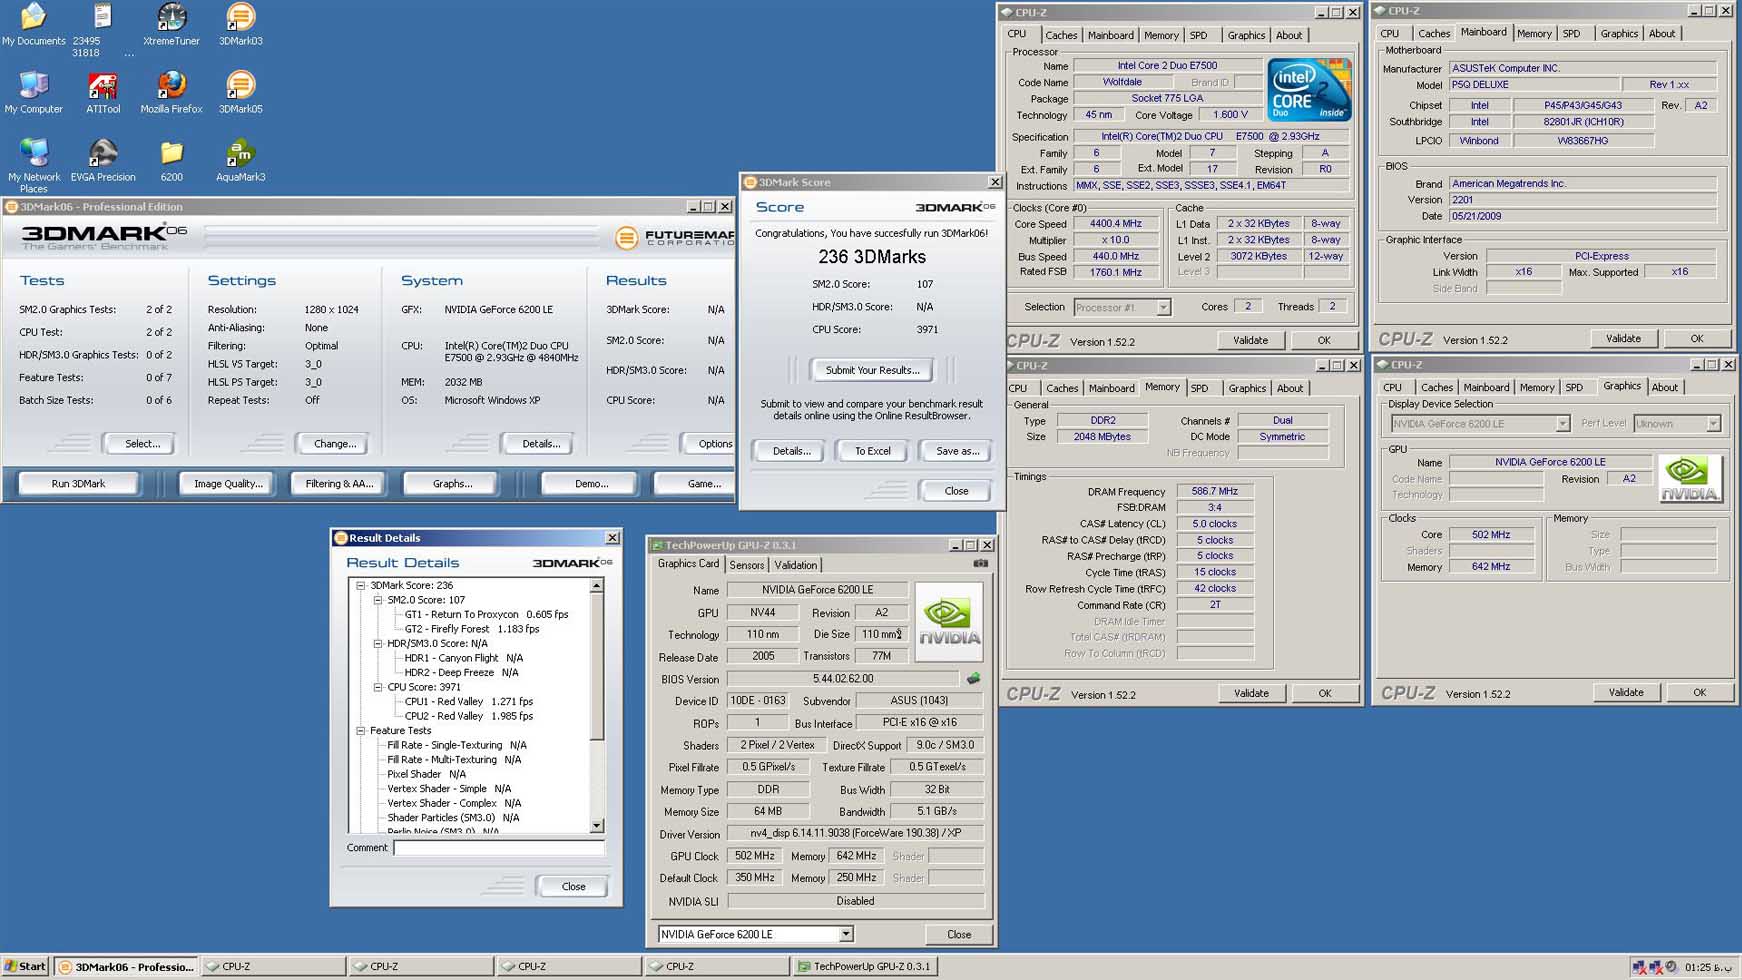
Task: Click the GPU-Z screenshot camera icon
Action: [980, 564]
